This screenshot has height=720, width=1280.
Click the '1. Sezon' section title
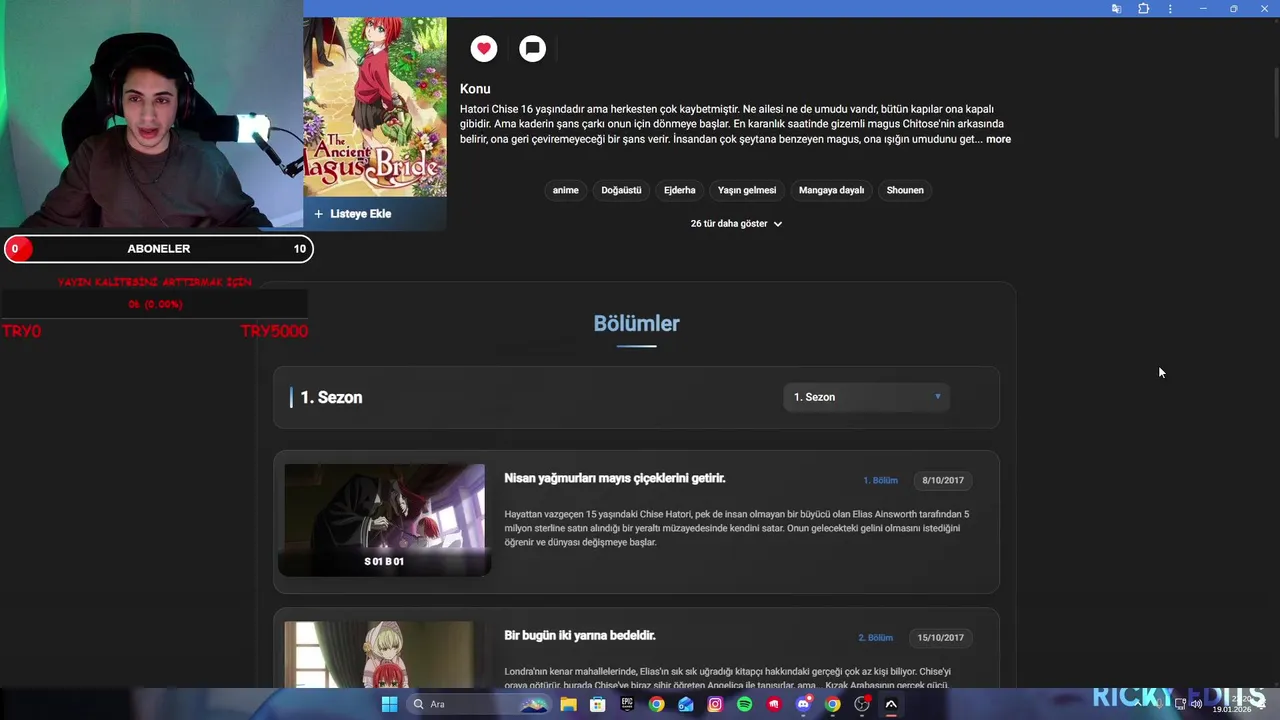[331, 397]
